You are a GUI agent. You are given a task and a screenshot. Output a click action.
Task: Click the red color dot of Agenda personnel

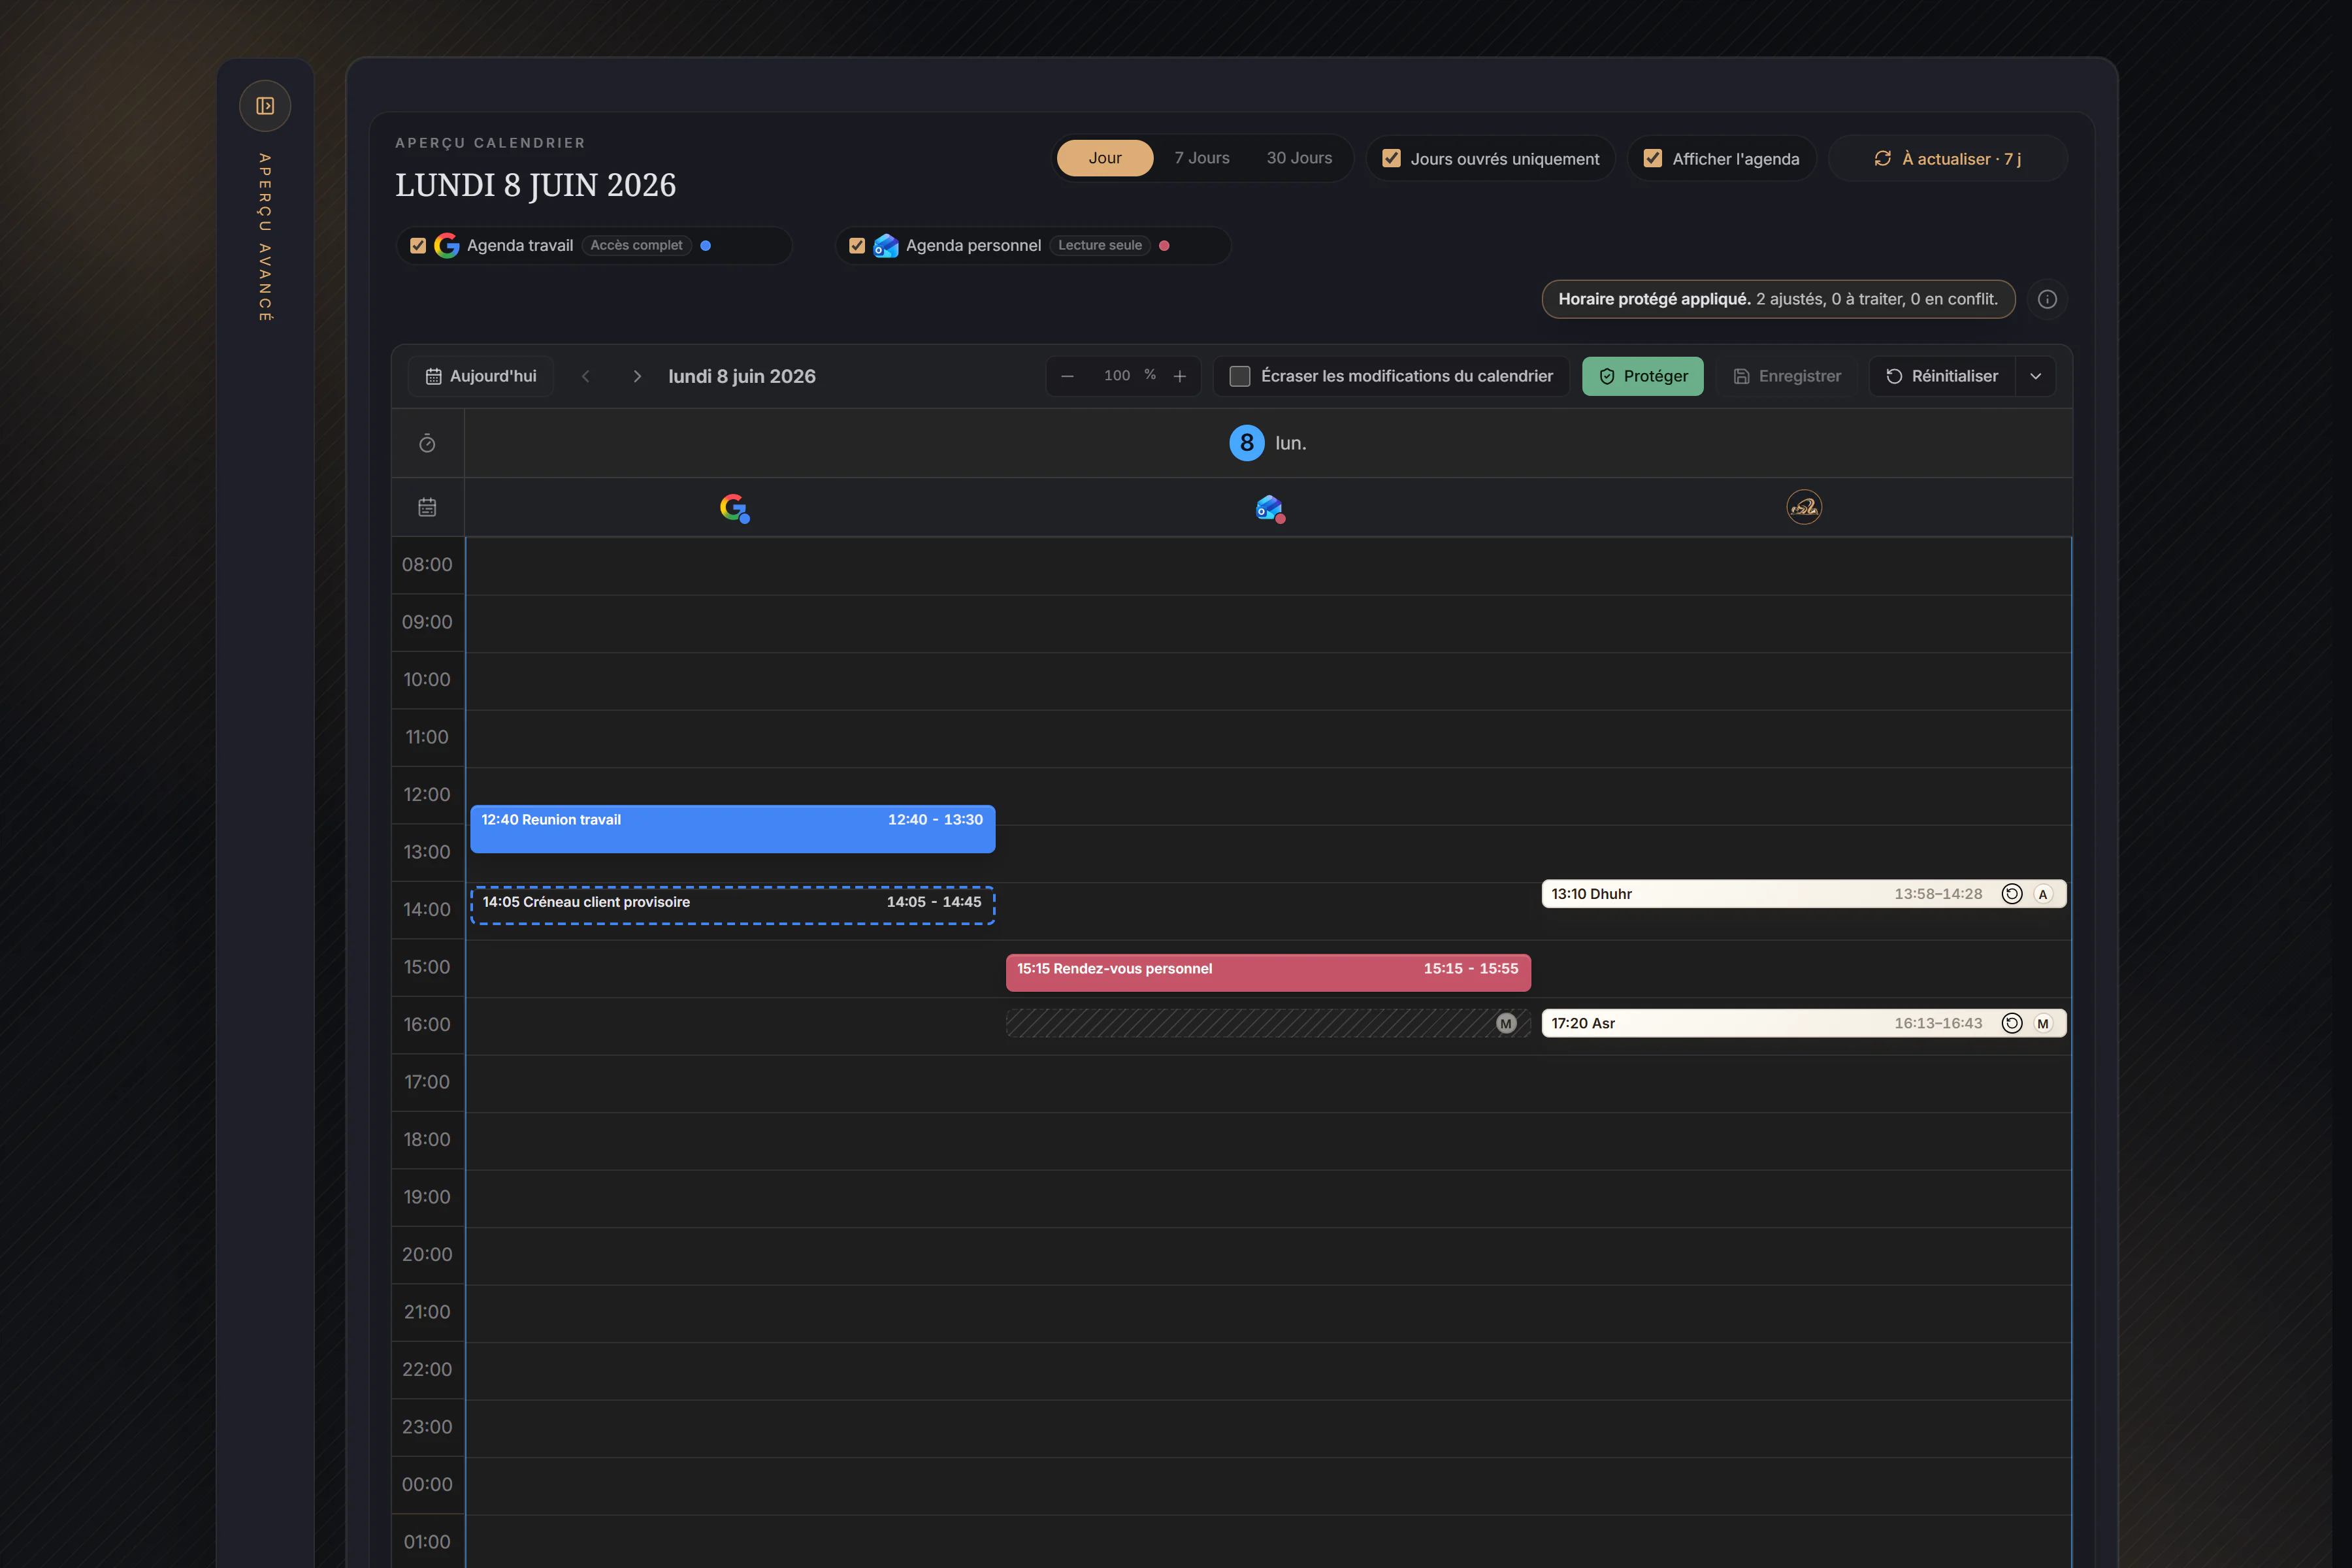(1164, 245)
